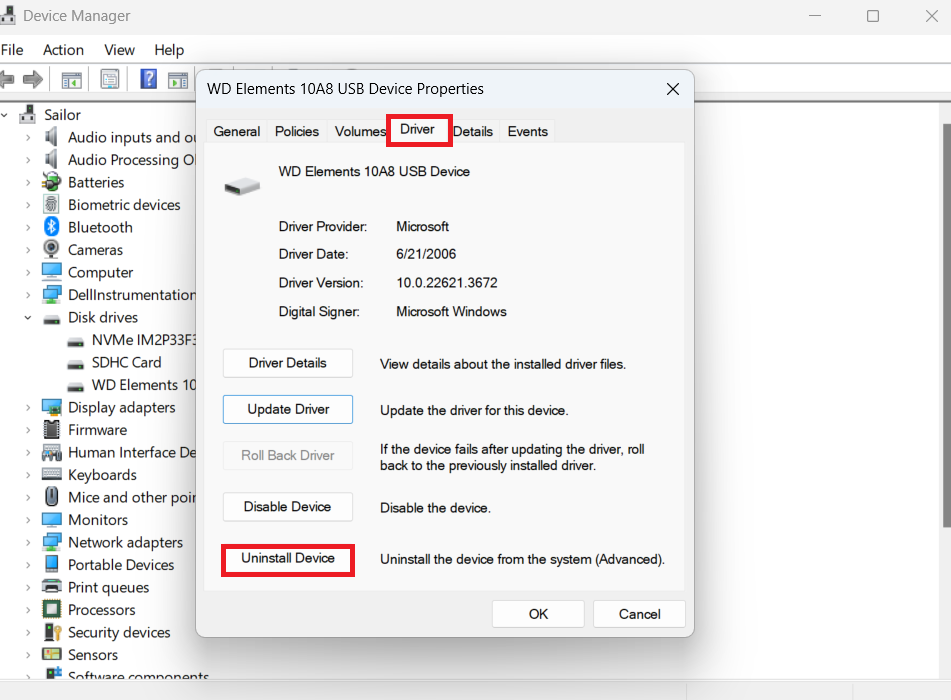
Task: Click the Bluetooth category icon
Action: click(52, 227)
